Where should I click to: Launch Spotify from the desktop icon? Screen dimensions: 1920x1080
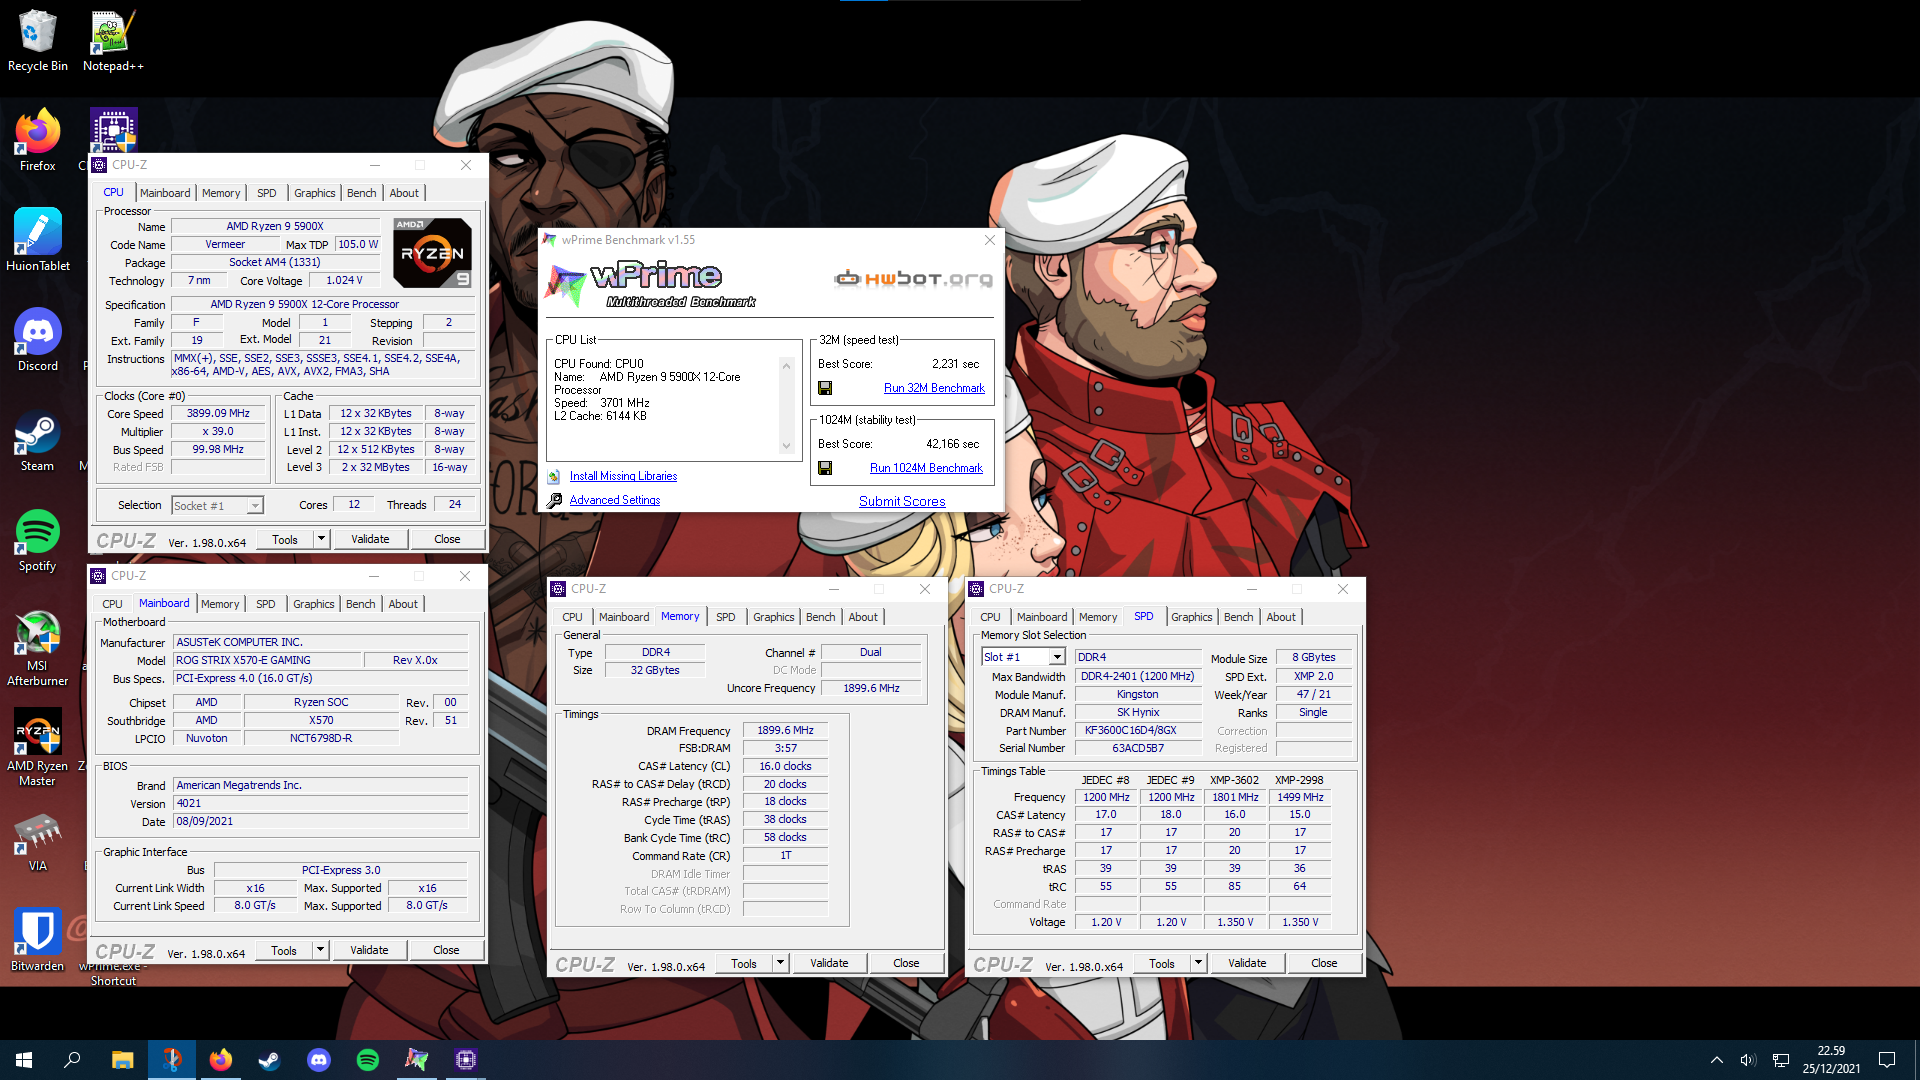pyautogui.click(x=37, y=540)
